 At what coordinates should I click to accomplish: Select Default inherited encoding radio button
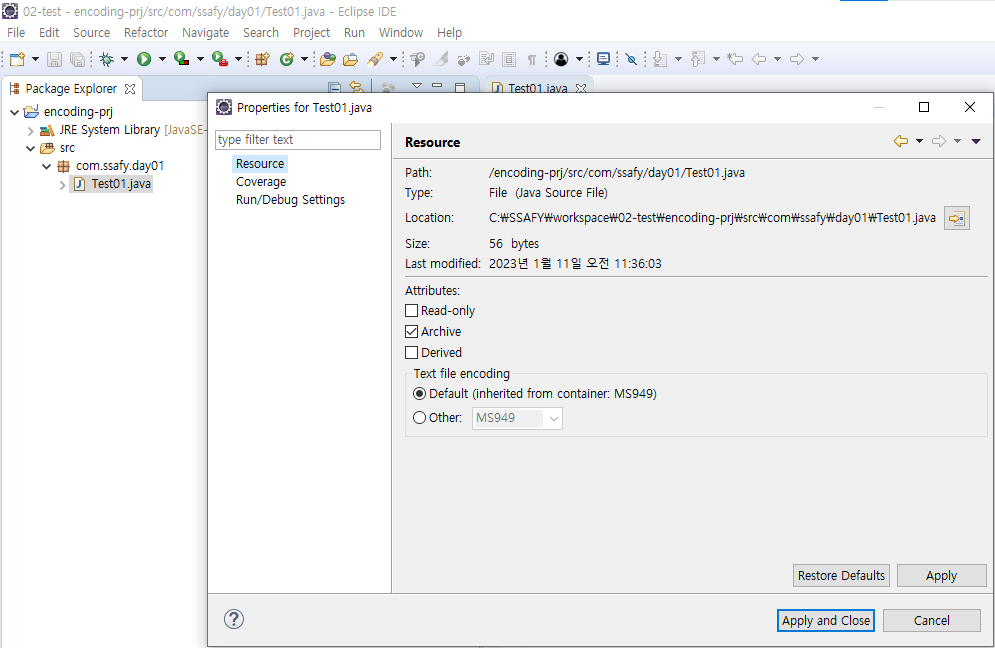(419, 393)
